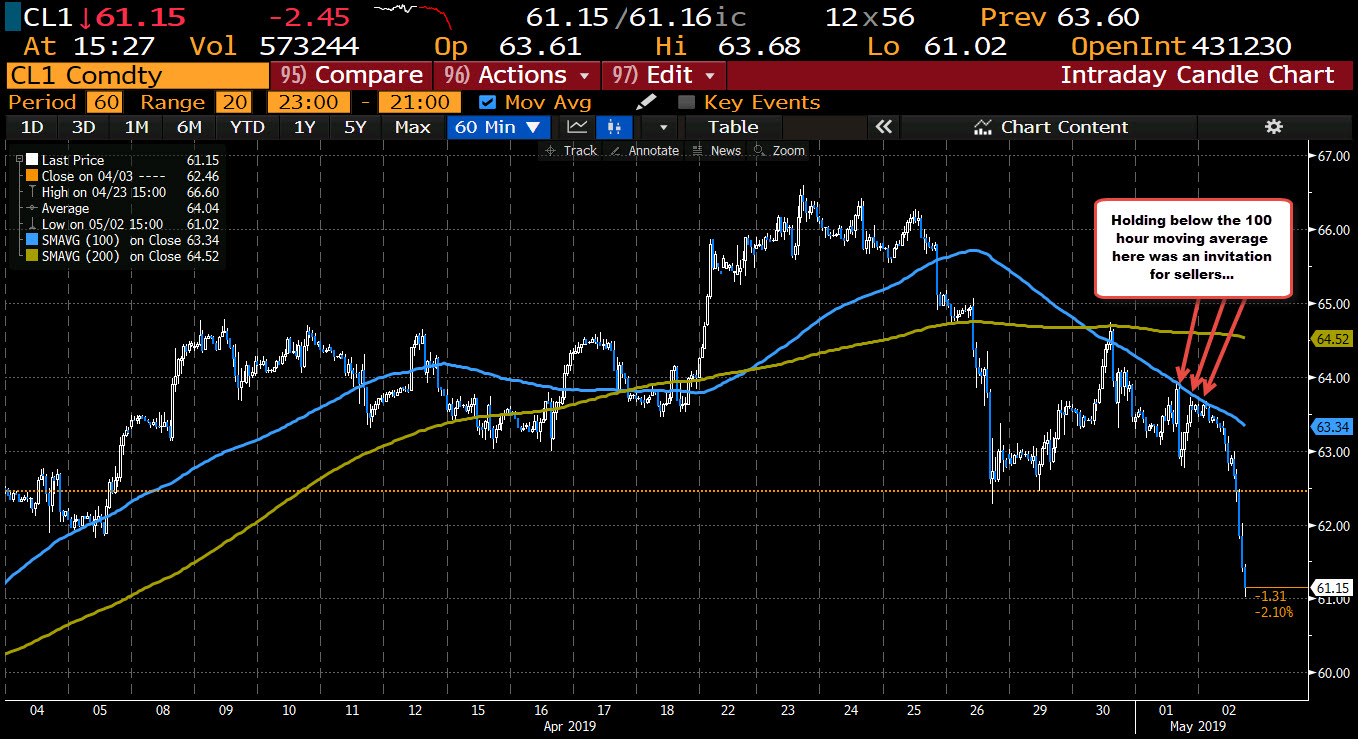Click the Hi 63.68 value

tap(760, 45)
